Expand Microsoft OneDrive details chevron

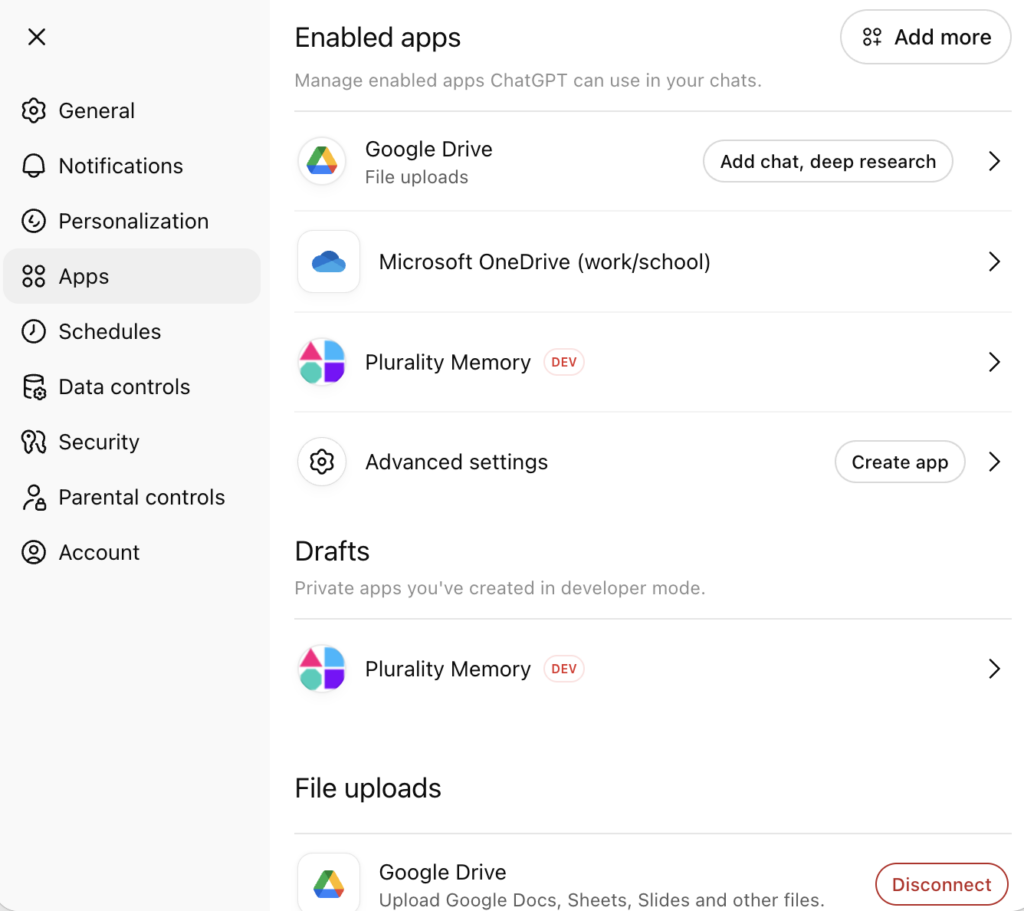[x=994, y=262]
